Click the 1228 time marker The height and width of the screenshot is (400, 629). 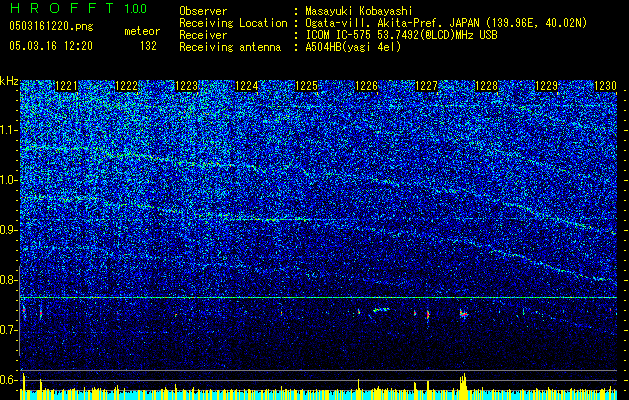click(x=486, y=86)
